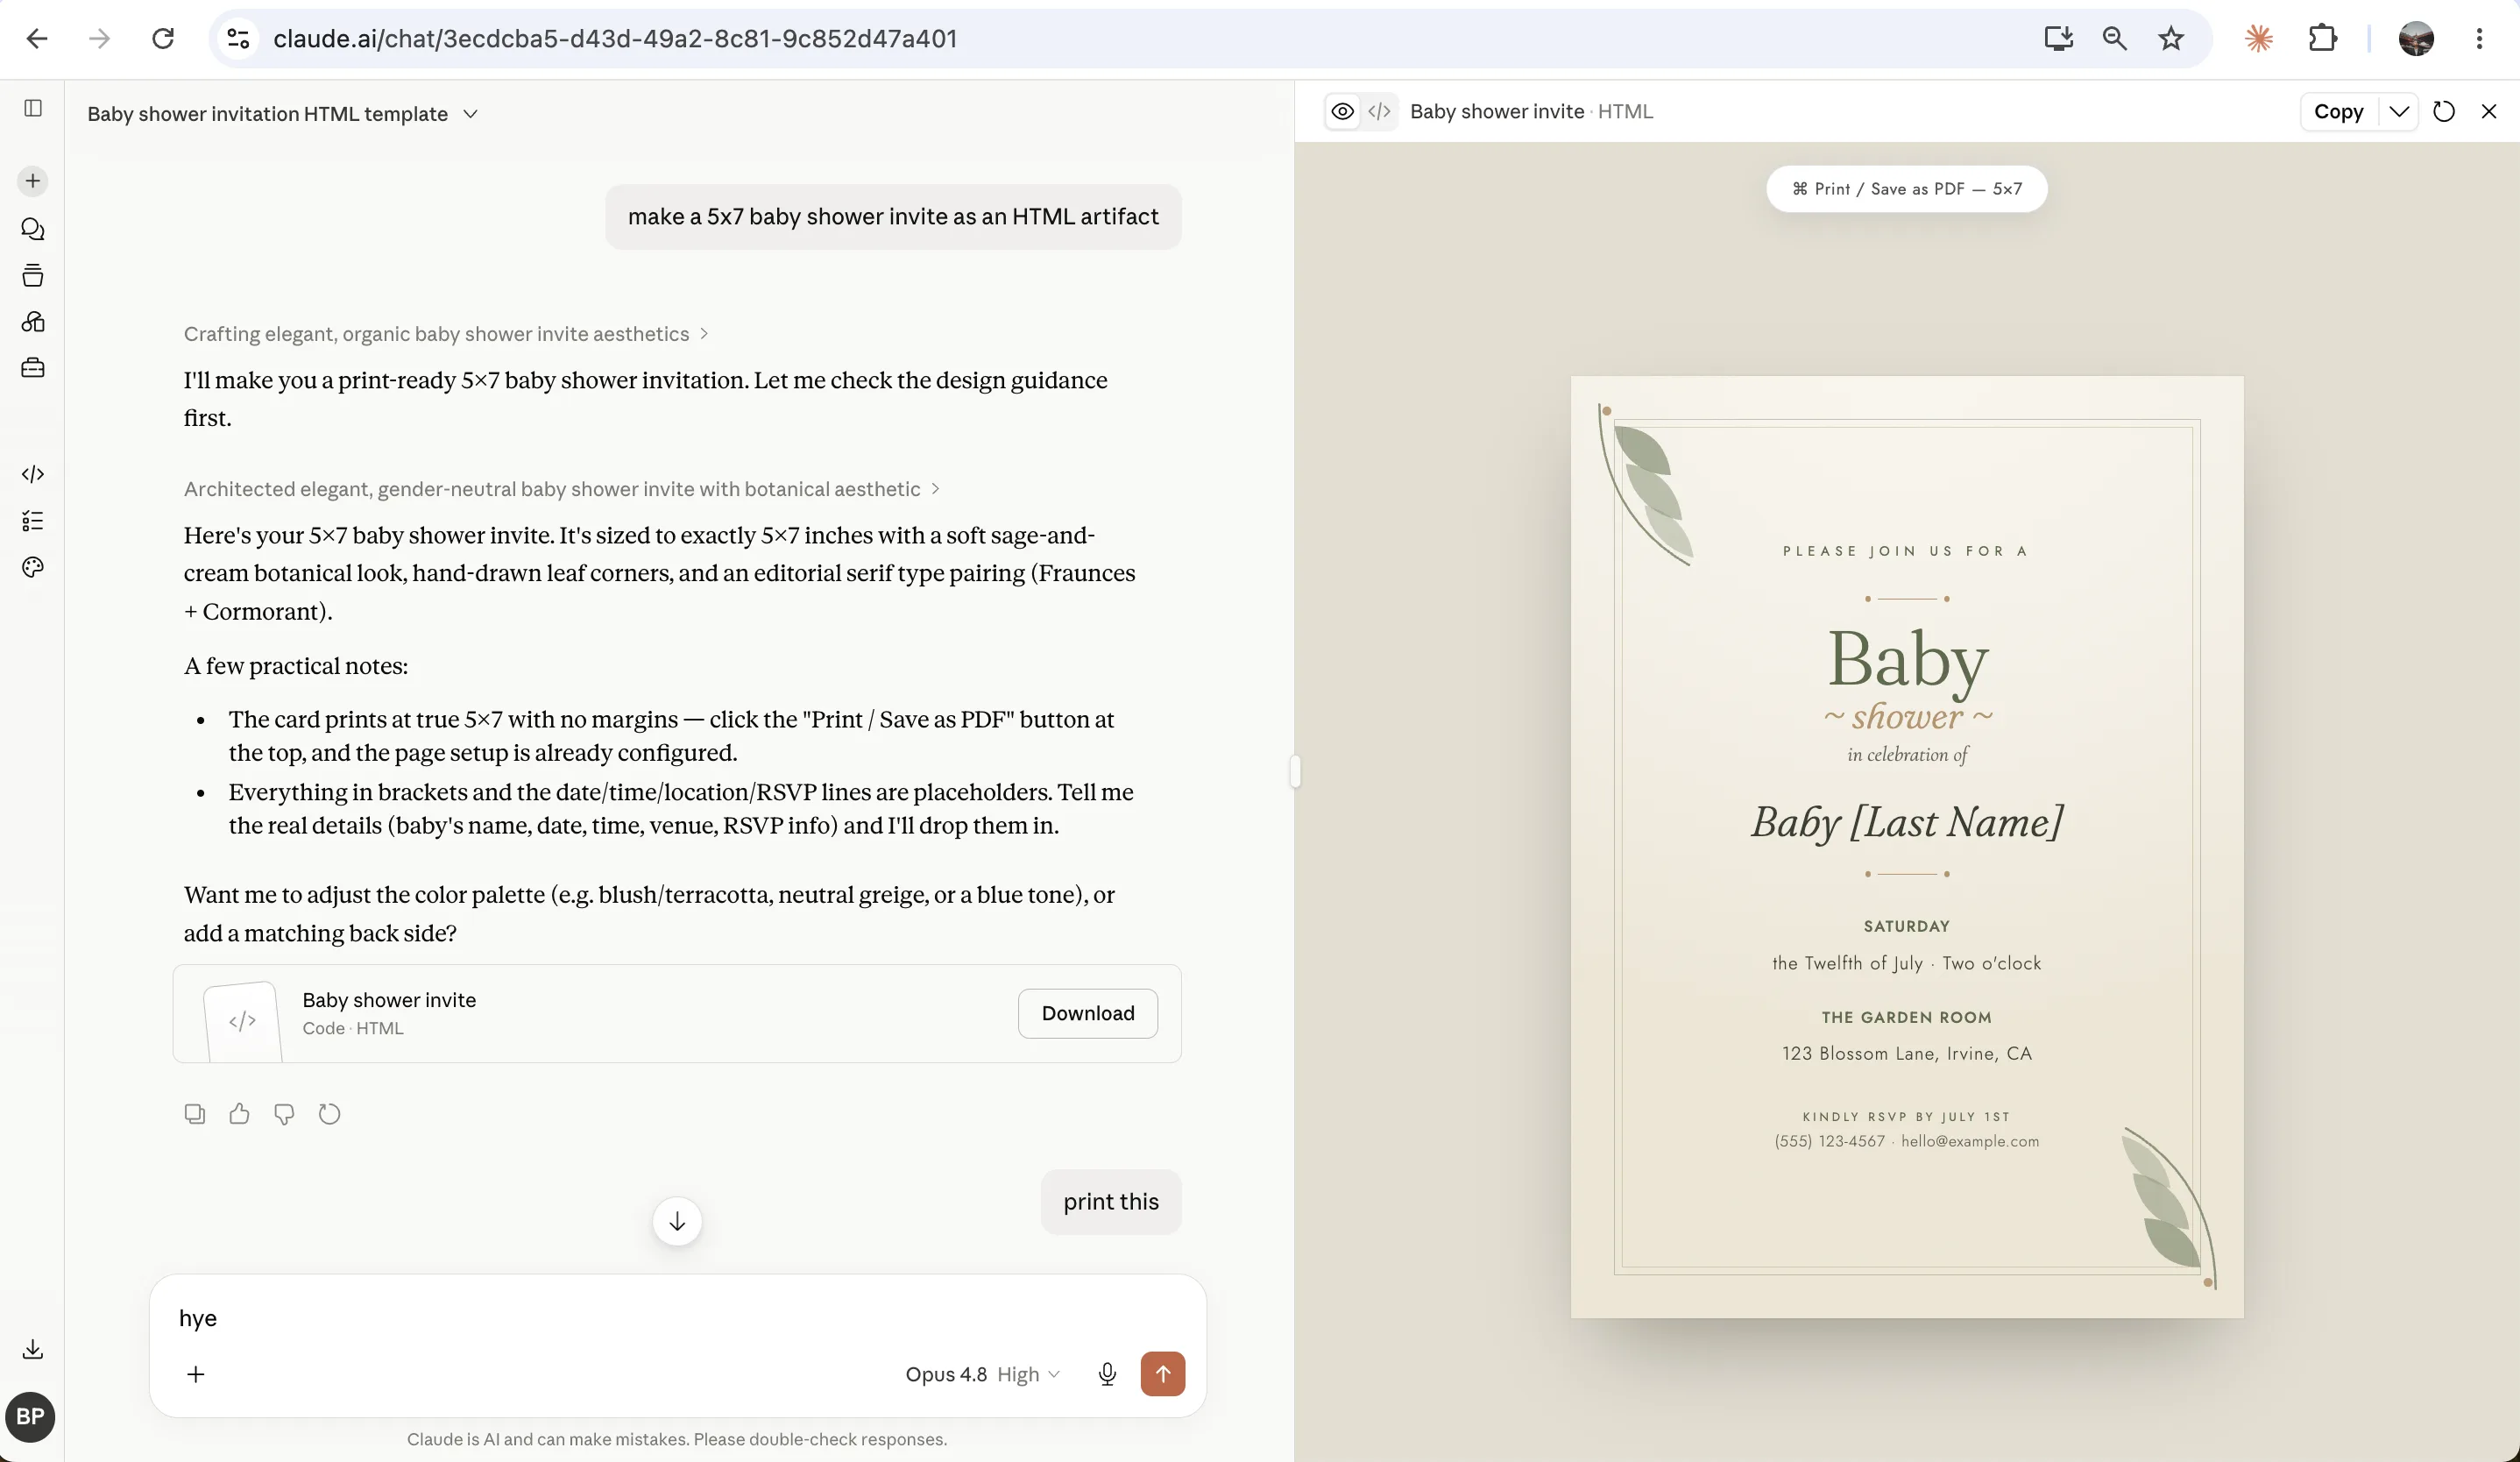Switch artifact to preview eye view
This screenshot has width=2520, height=1462.
(1343, 111)
